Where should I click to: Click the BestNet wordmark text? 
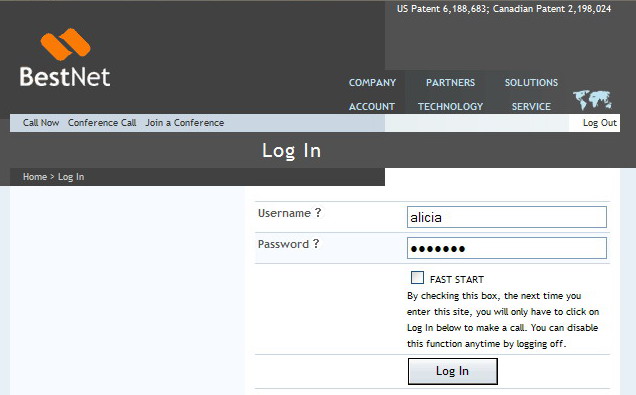pyautogui.click(x=65, y=76)
